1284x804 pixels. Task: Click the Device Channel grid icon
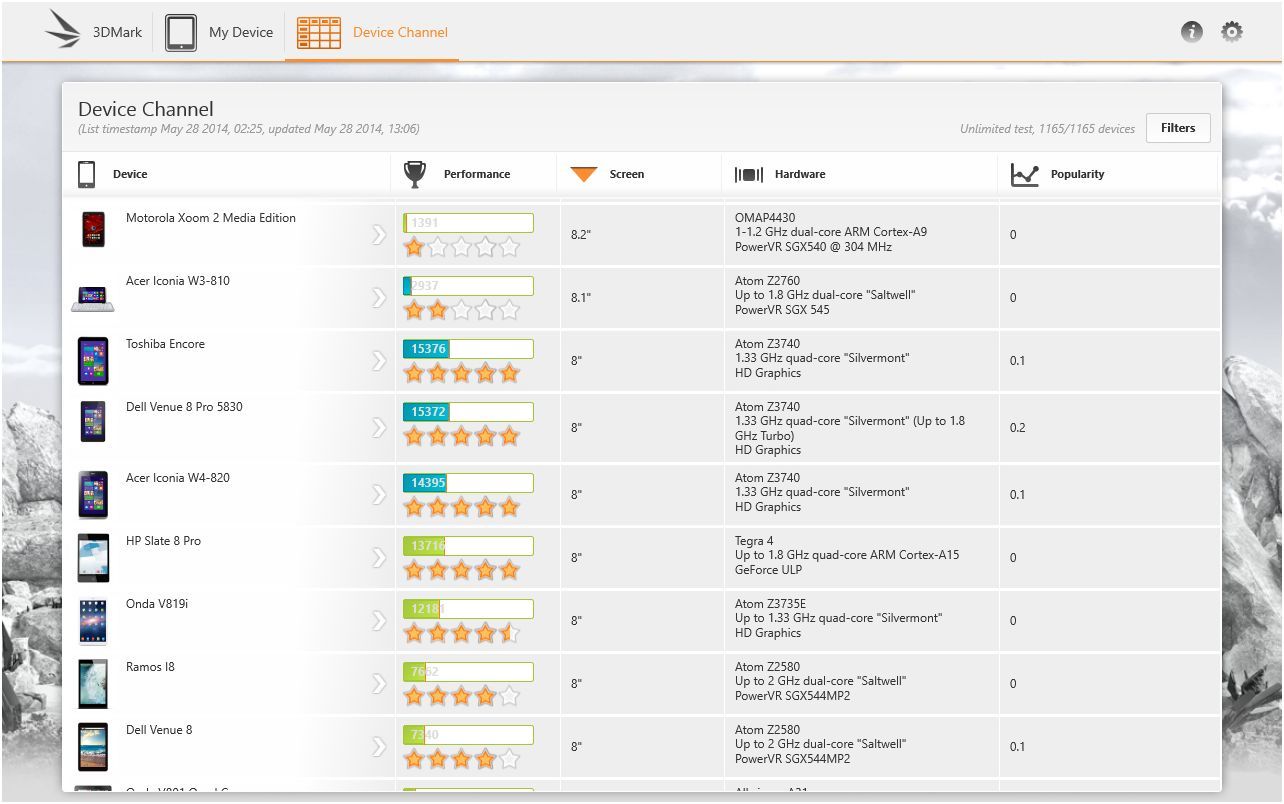pyautogui.click(x=319, y=32)
